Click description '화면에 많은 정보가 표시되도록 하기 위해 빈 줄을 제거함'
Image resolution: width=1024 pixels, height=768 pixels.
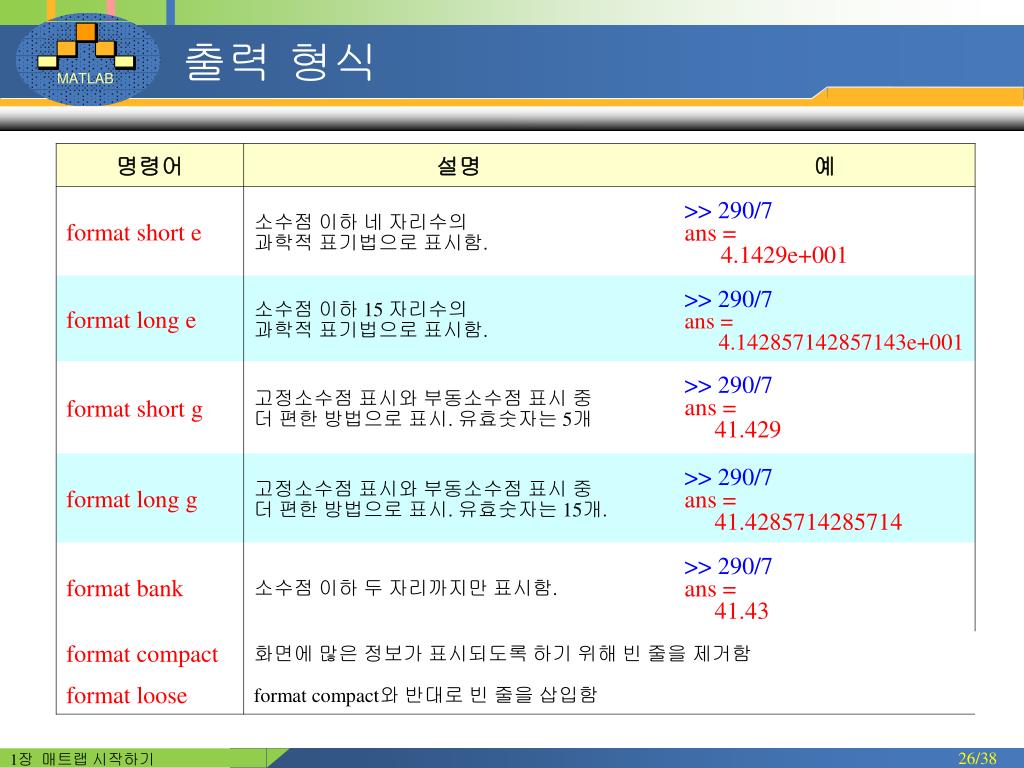(x=502, y=653)
